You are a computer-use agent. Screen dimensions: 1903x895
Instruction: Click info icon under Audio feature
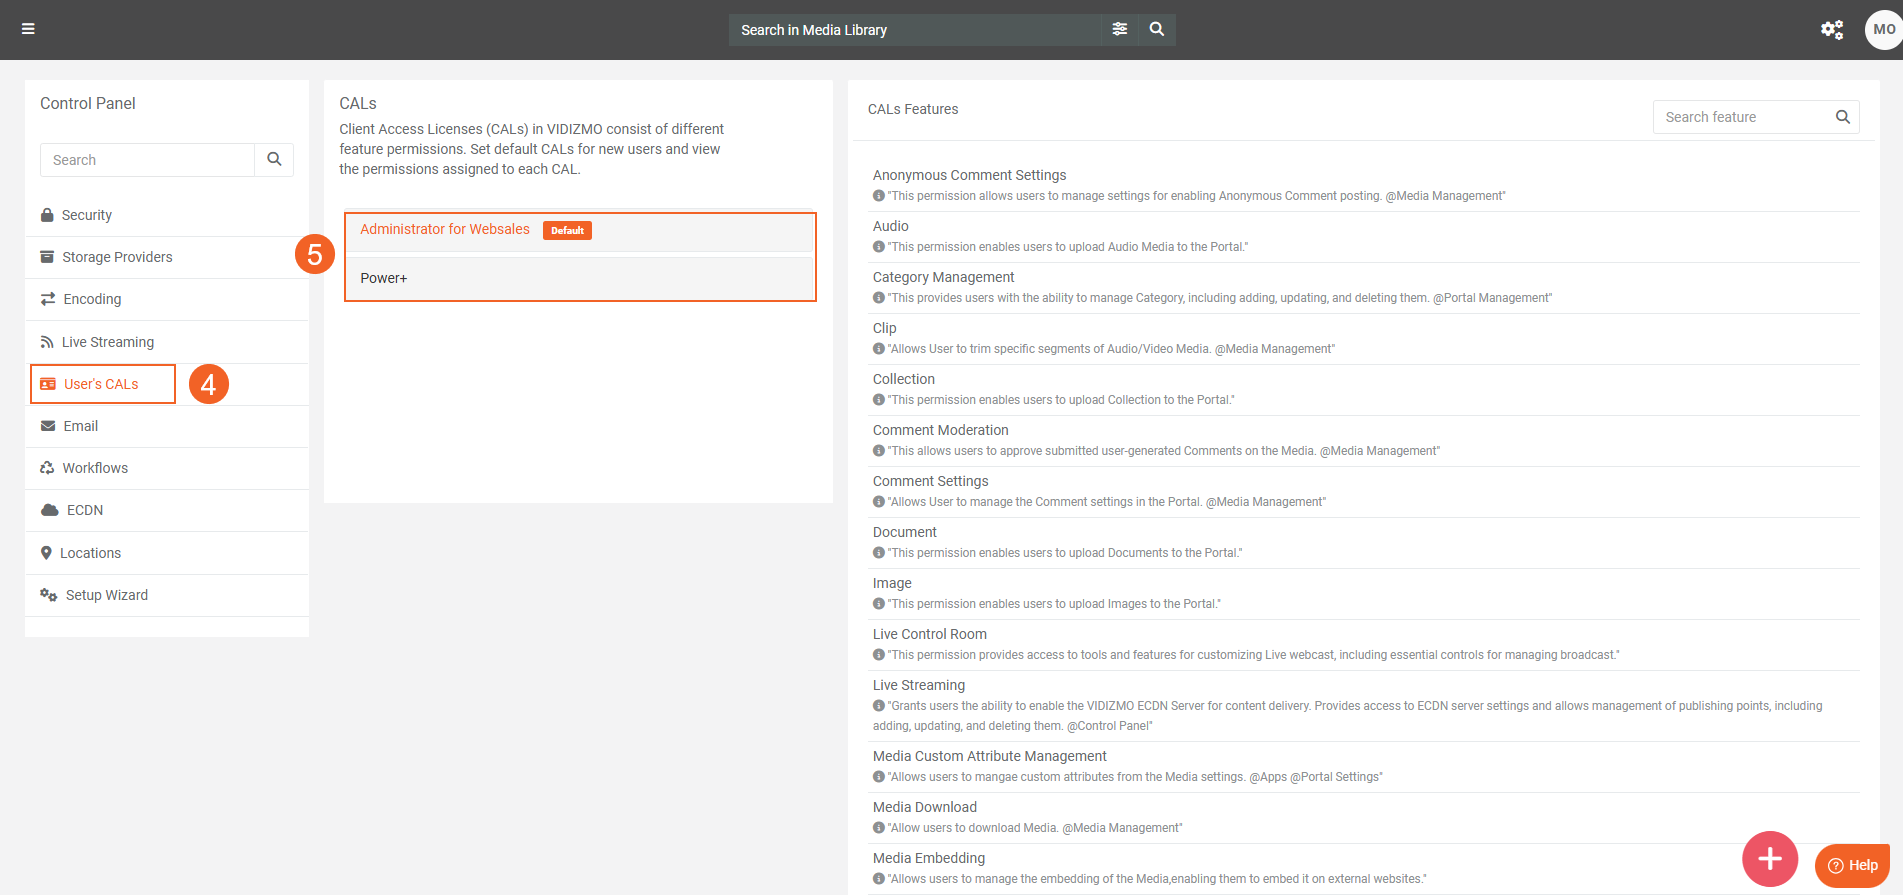click(x=879, y=247)
